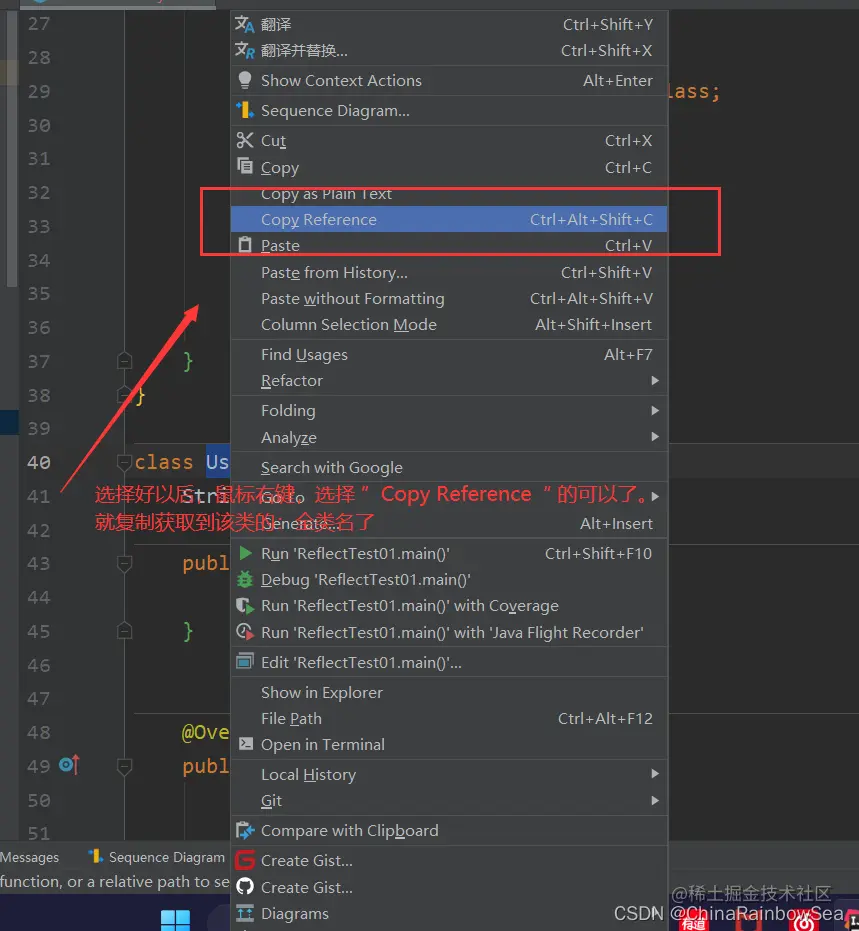This screenshot has height=931, width=859.
Task: Select Search with Google
Action: point(449,468)
